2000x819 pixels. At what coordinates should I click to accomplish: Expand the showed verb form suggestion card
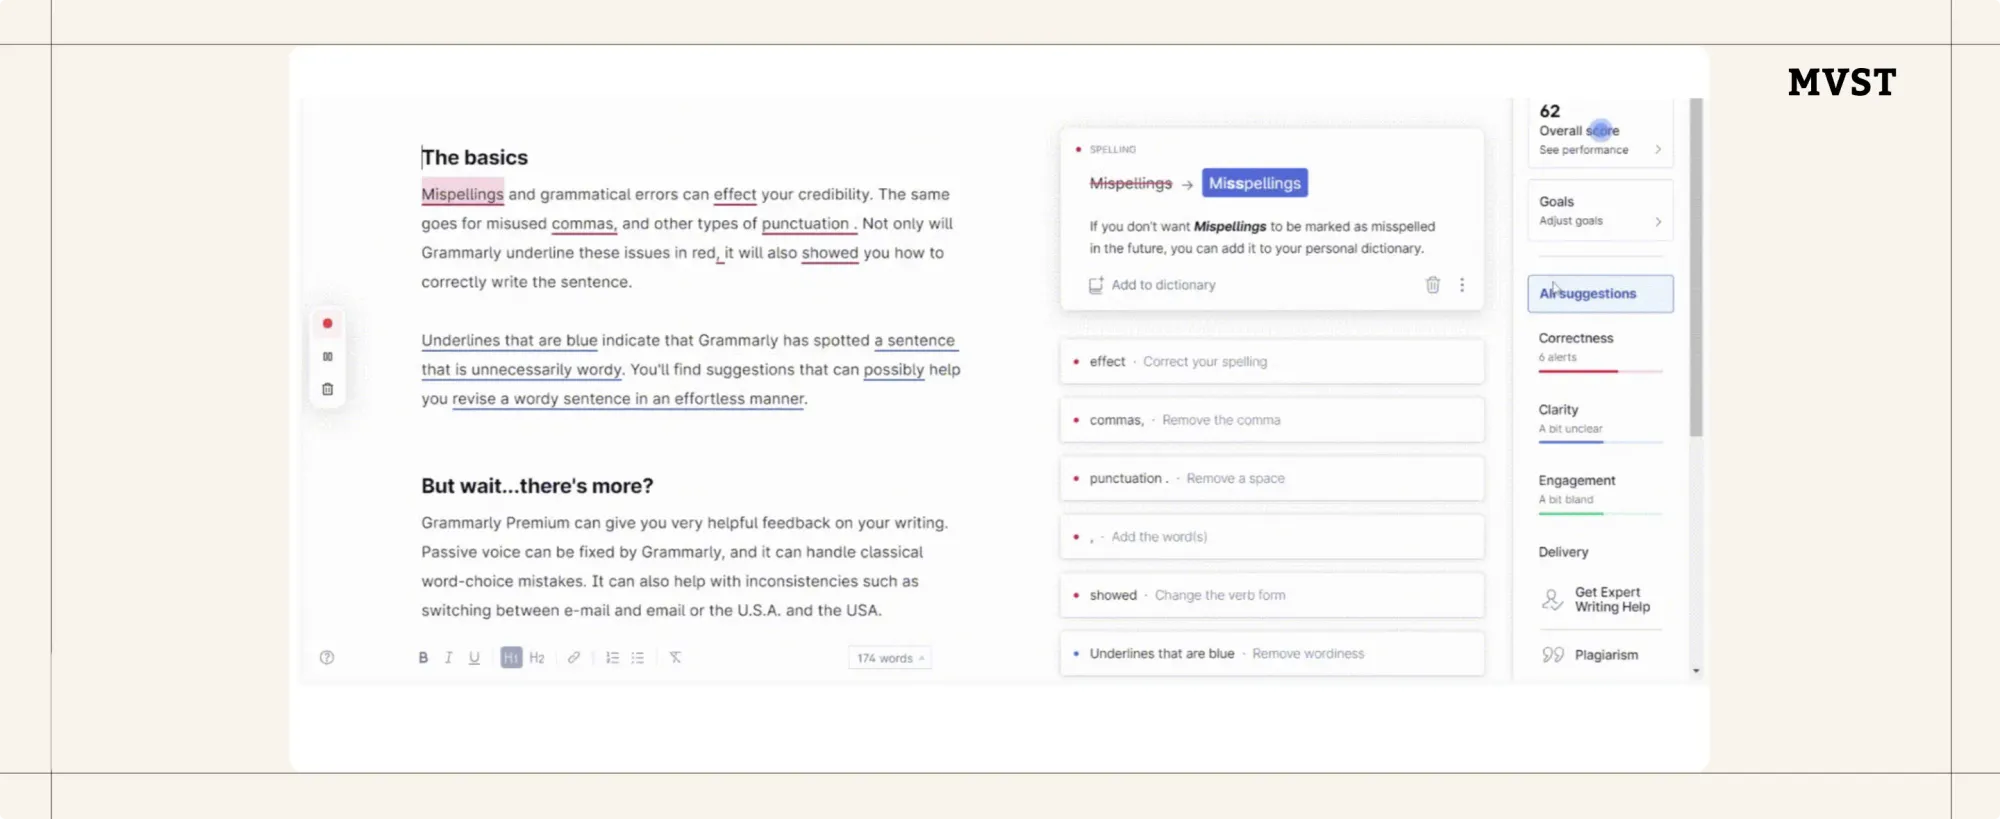point(1272,595)
